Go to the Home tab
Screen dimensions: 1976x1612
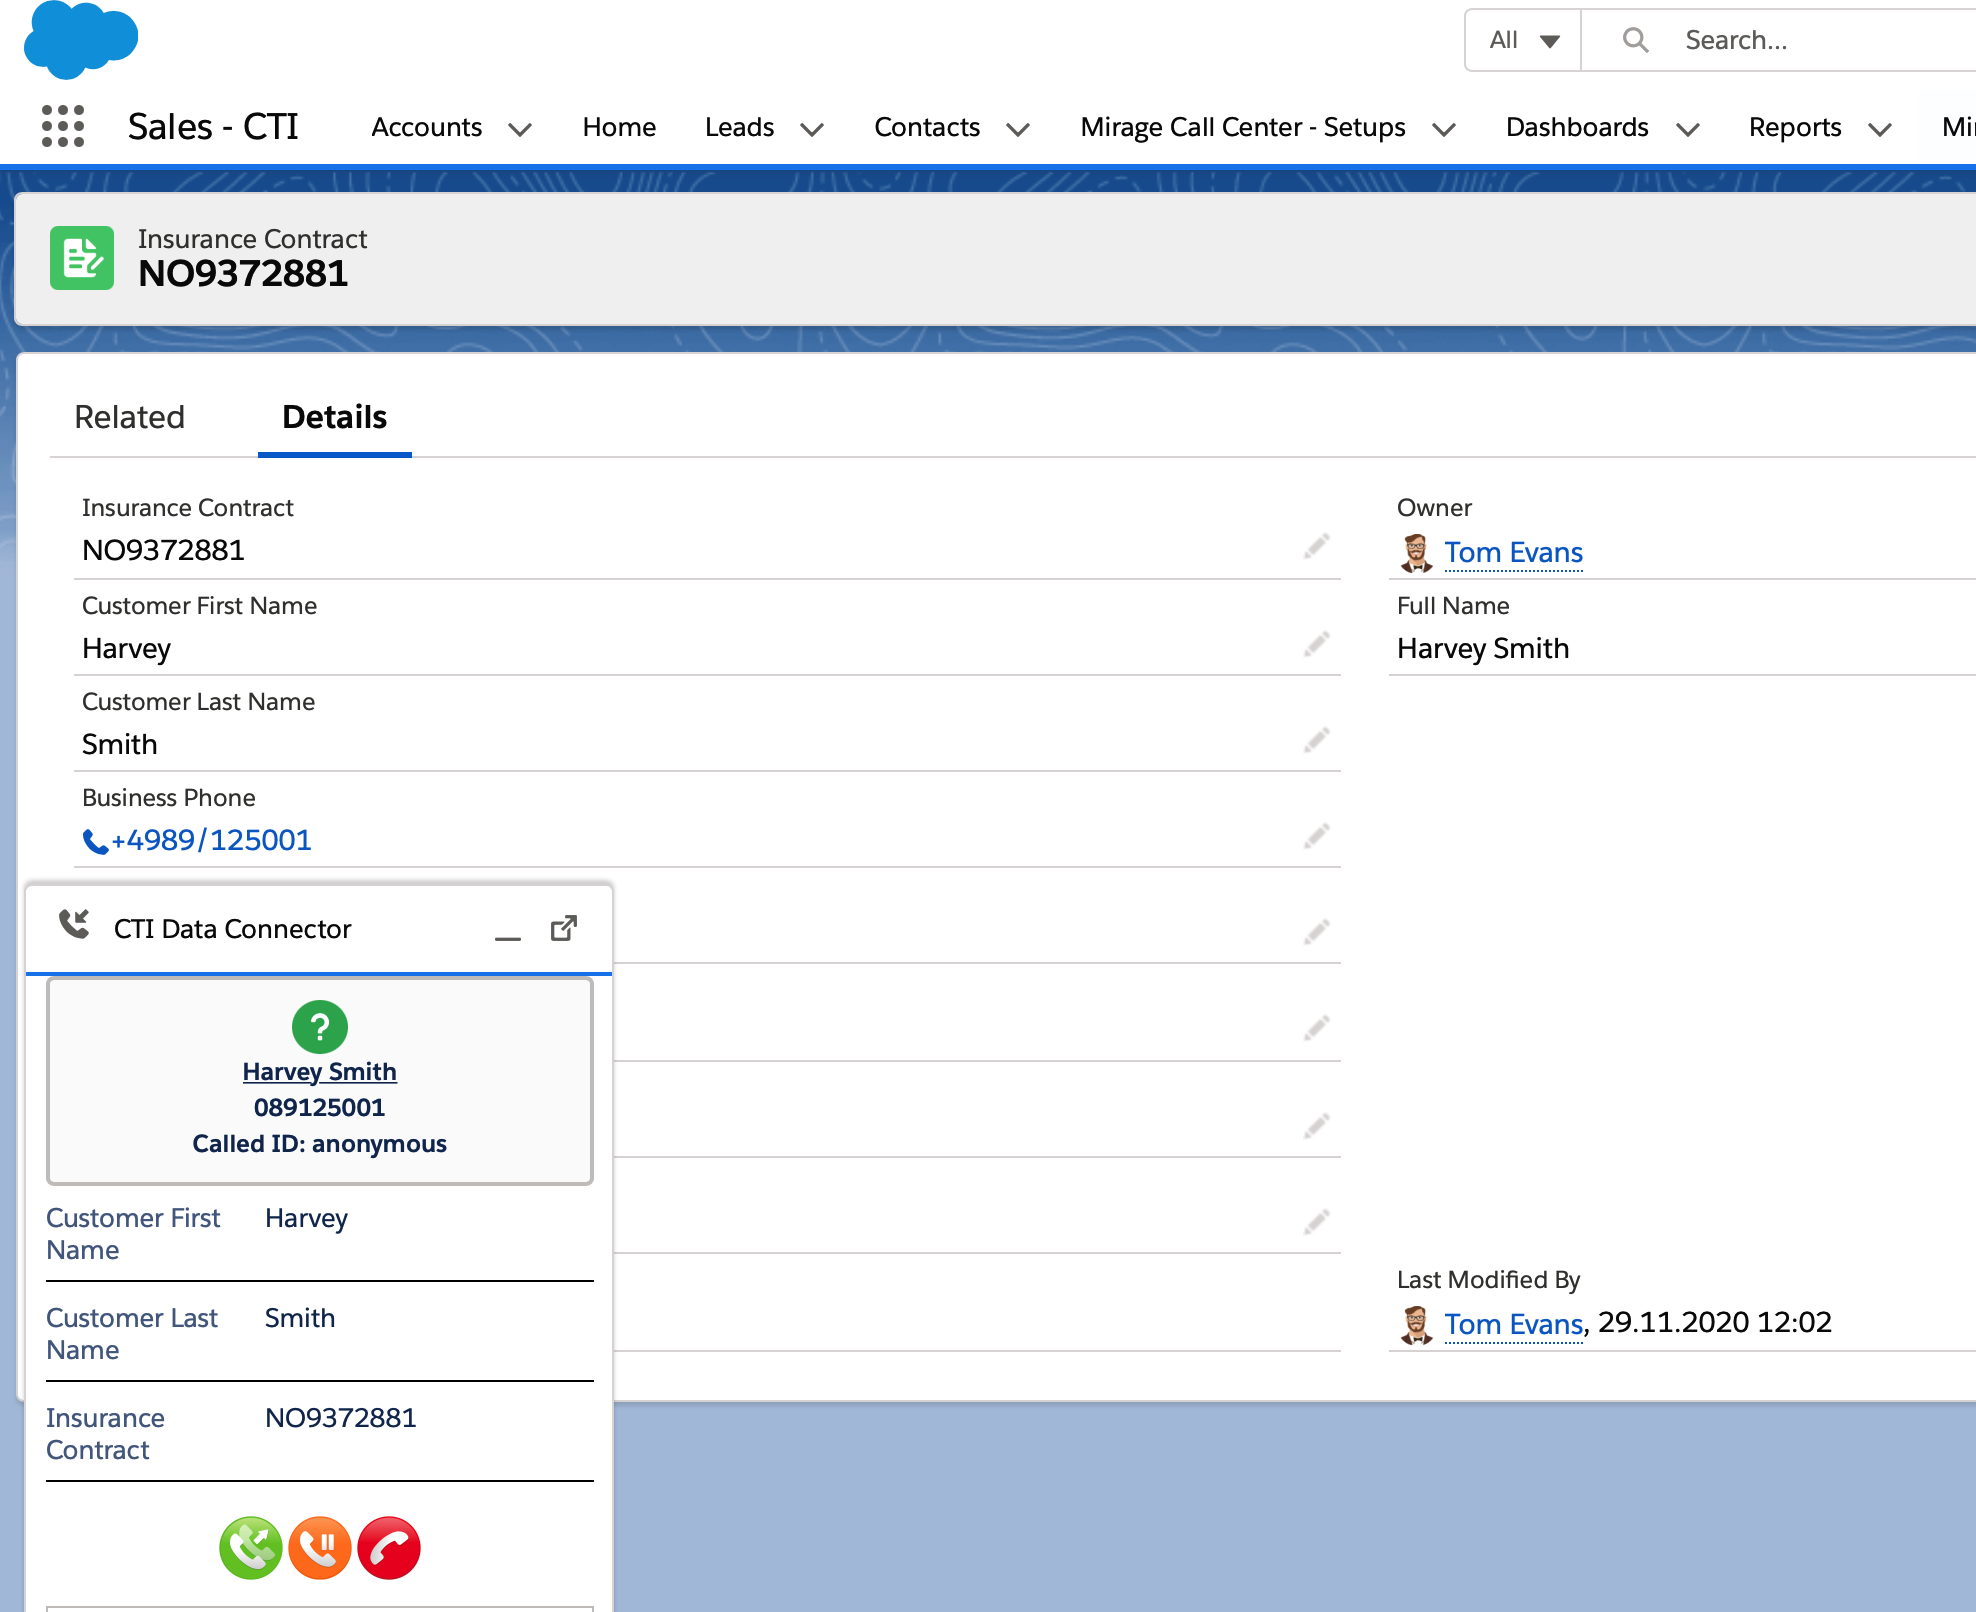click(x=619, y=127)
